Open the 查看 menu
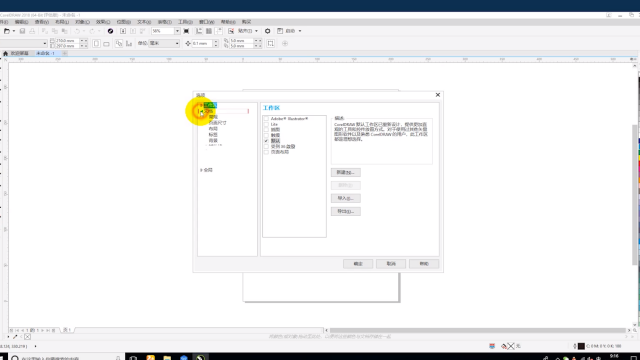 tap(42, 22)
